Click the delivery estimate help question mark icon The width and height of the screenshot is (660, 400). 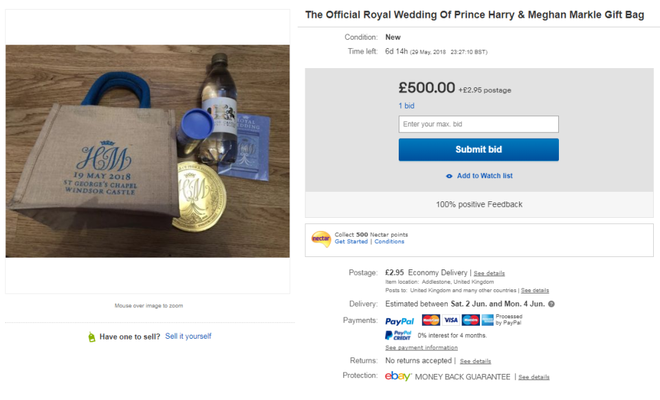click(551, 304)
